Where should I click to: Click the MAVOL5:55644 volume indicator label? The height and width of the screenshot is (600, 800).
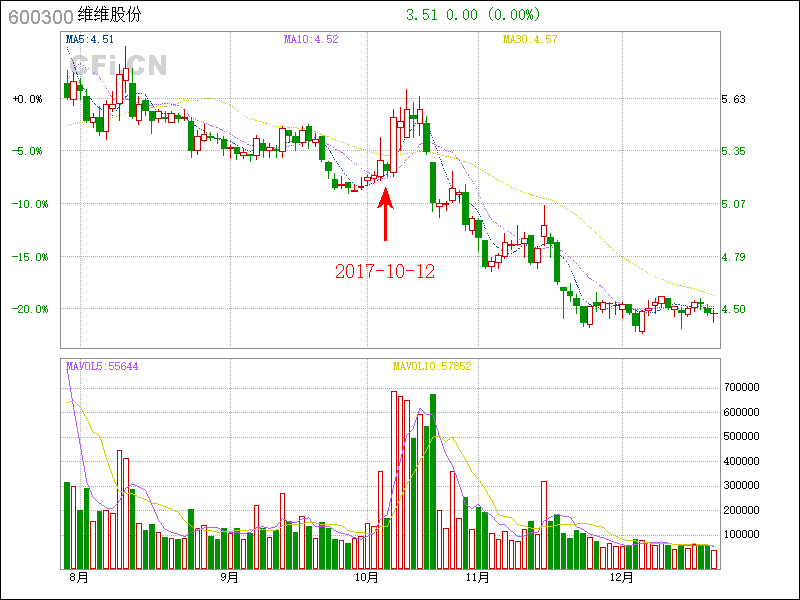point(102,367)
